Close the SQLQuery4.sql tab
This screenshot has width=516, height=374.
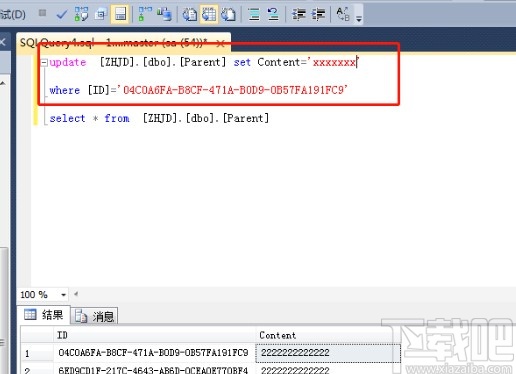(x=220, y=43)
